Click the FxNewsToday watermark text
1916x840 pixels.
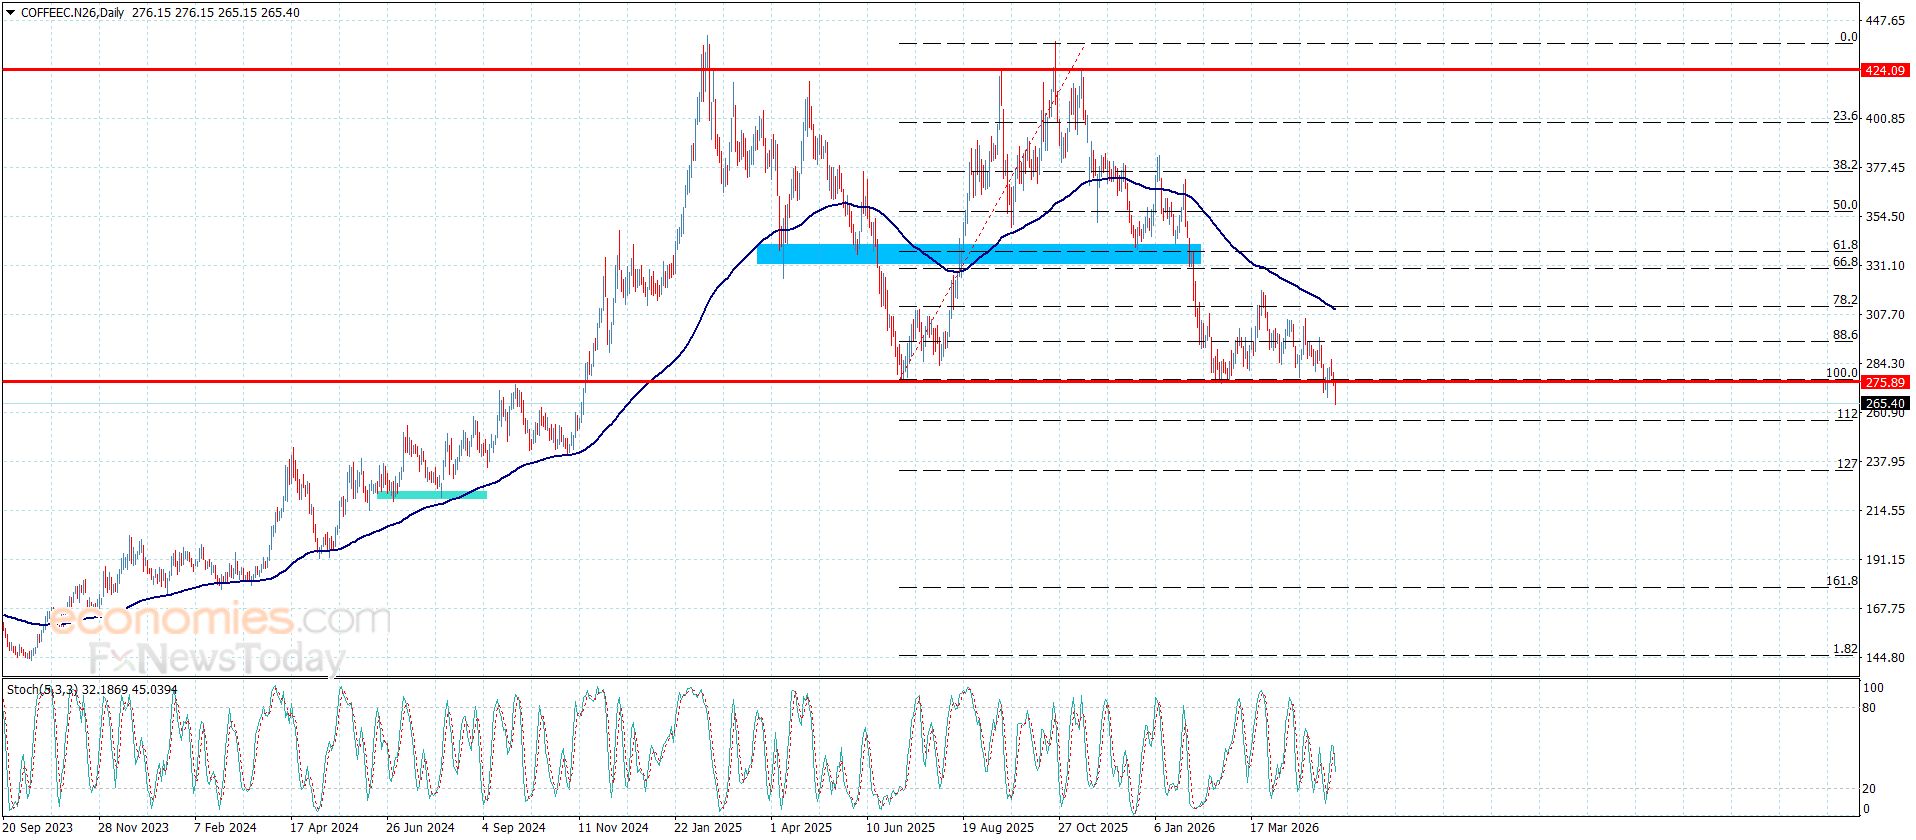click(x=217, y=658)
